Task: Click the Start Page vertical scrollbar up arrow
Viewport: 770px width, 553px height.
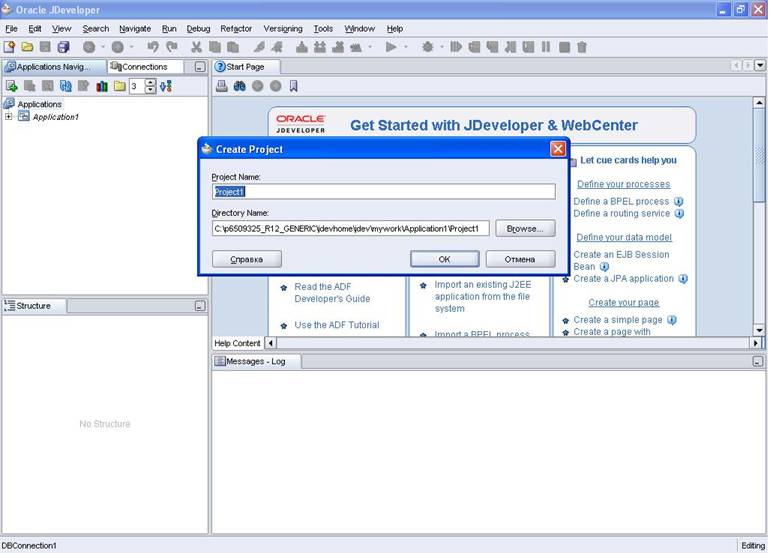Action: (759, 103)
